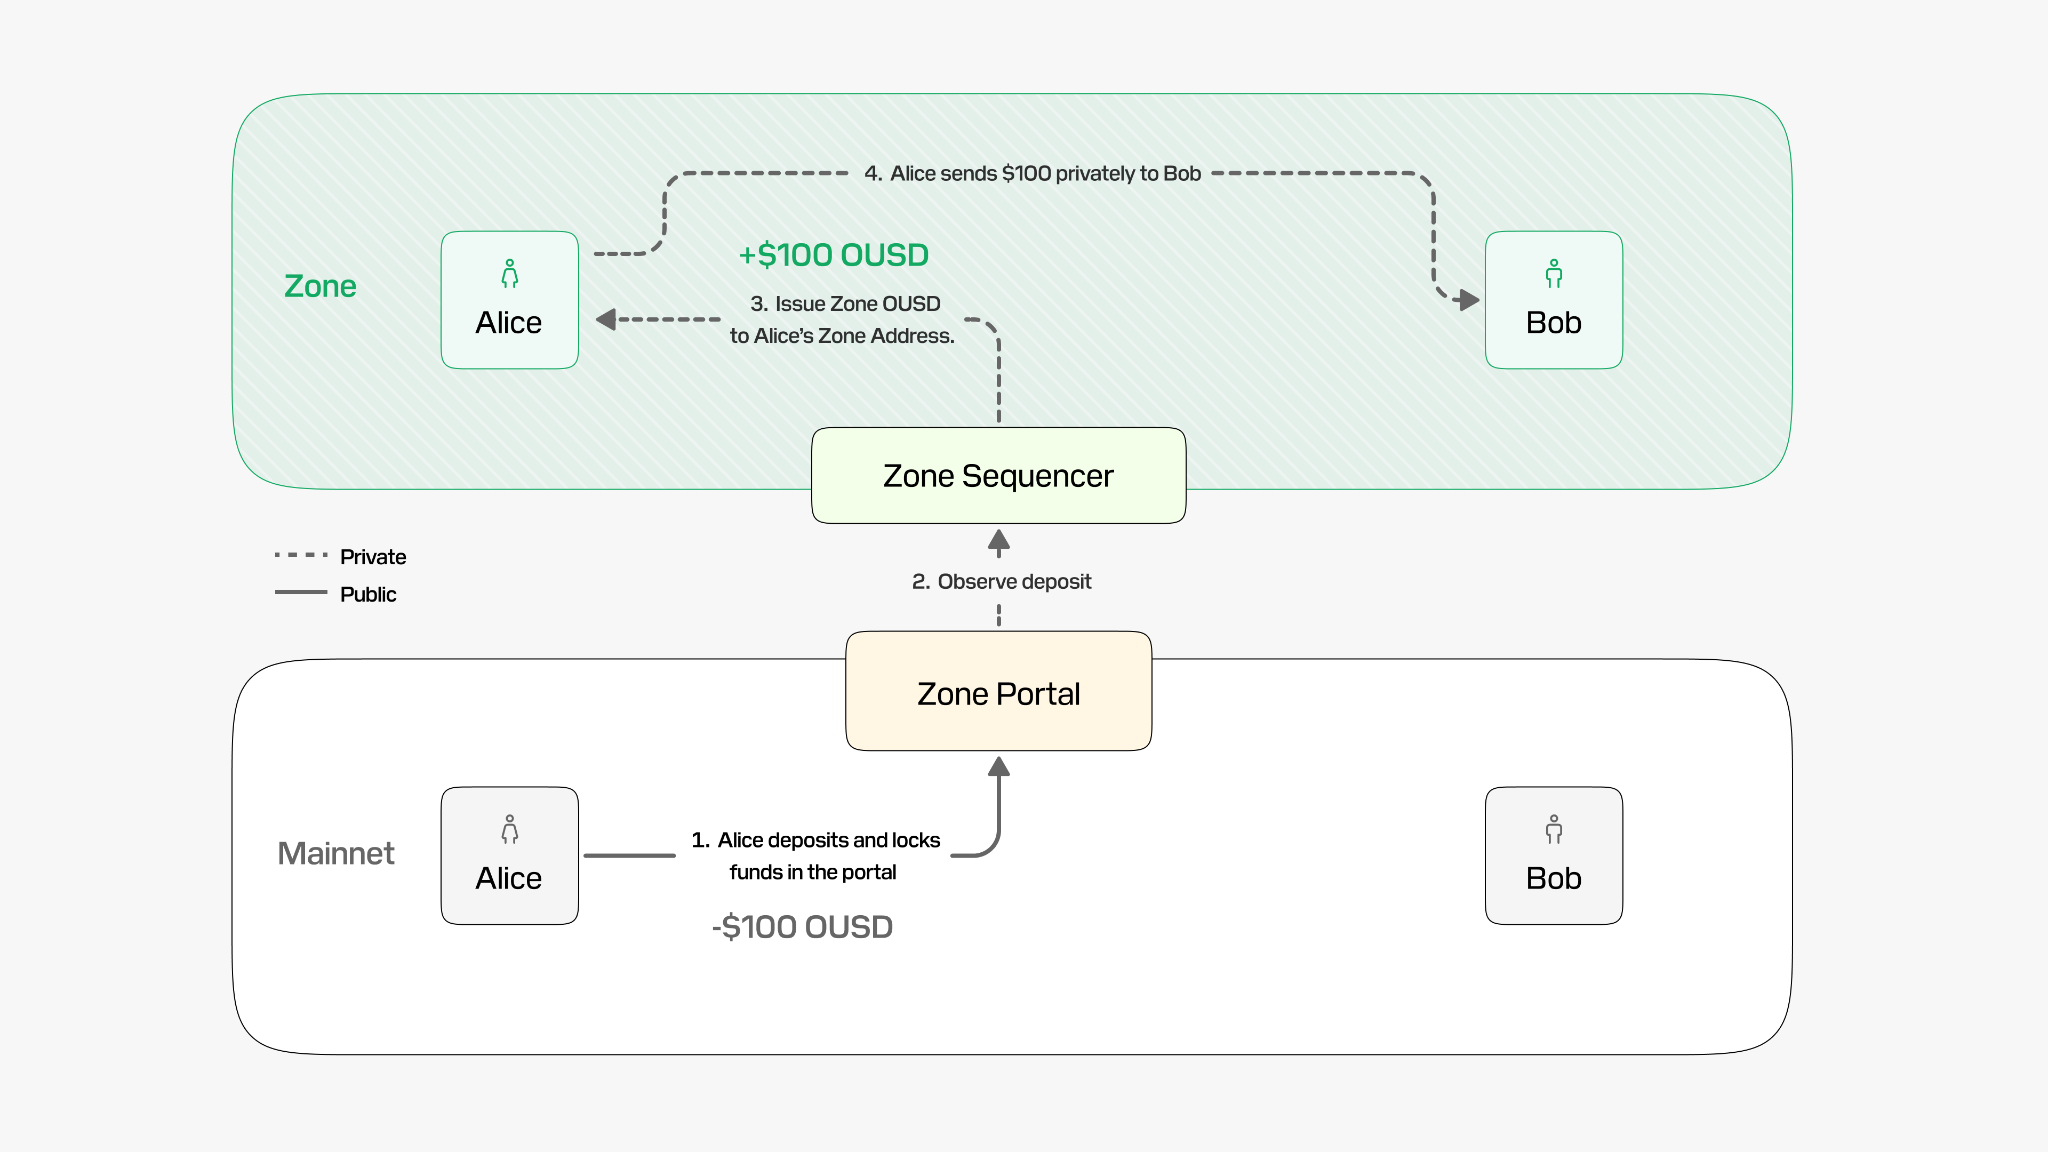Click 'funds in the portal' text line
The image size is (2048, 1152).
click(x=813, y=872)
